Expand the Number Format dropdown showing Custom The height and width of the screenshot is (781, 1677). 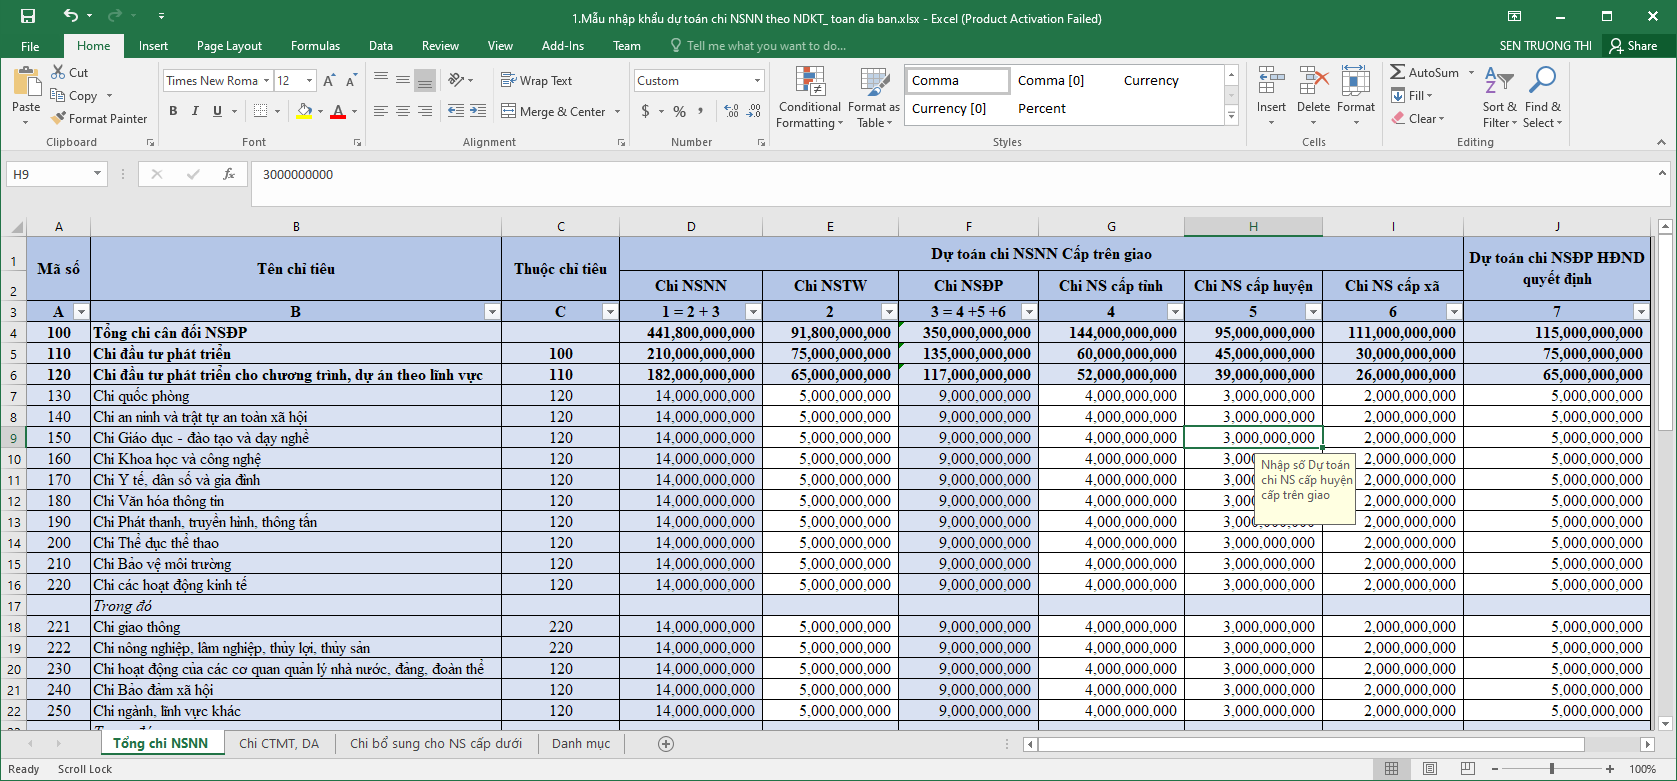[x=757, y=81]
